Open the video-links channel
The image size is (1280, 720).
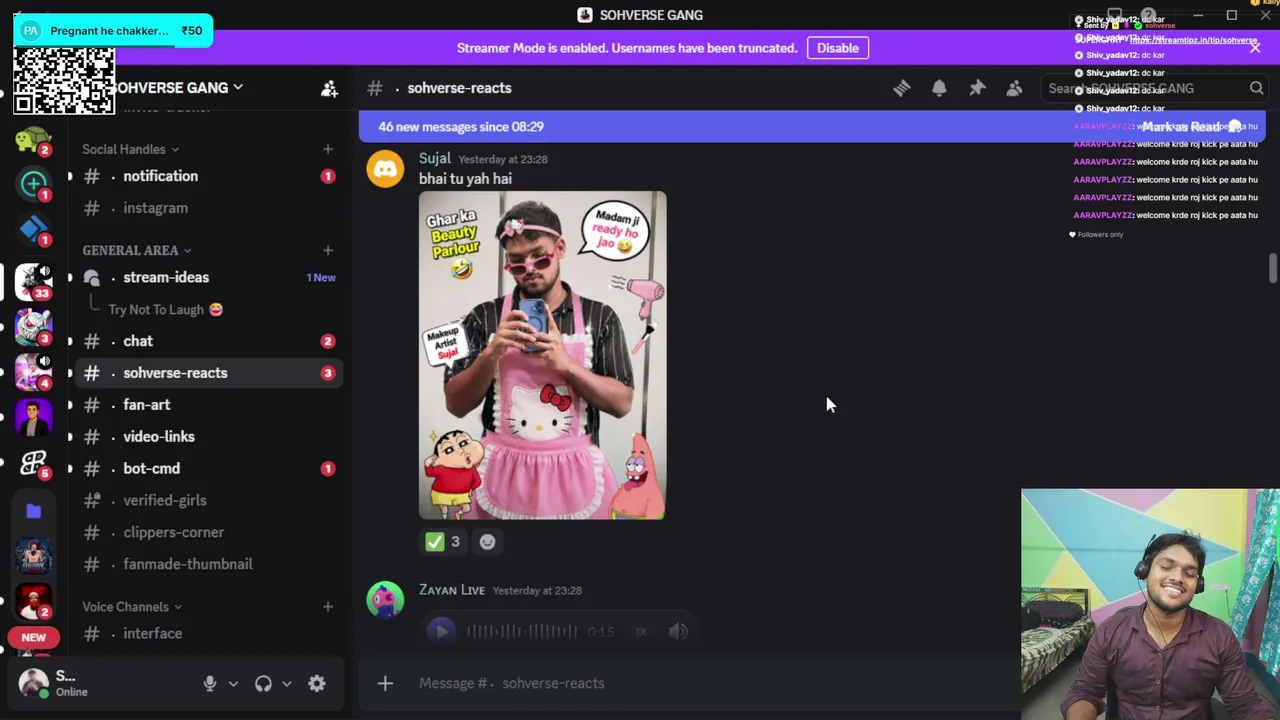click(x=208, y=437)
